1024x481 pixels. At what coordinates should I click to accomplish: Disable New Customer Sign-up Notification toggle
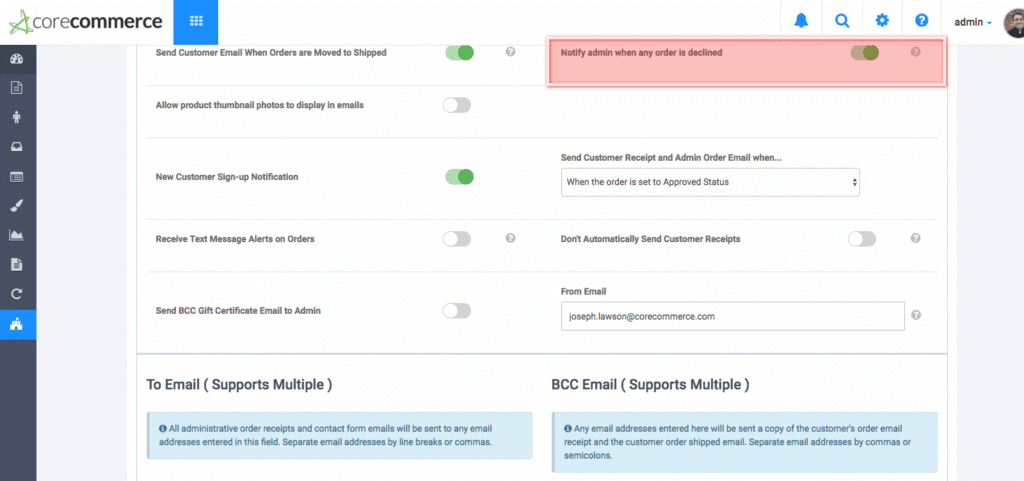[x=458, y=177]
